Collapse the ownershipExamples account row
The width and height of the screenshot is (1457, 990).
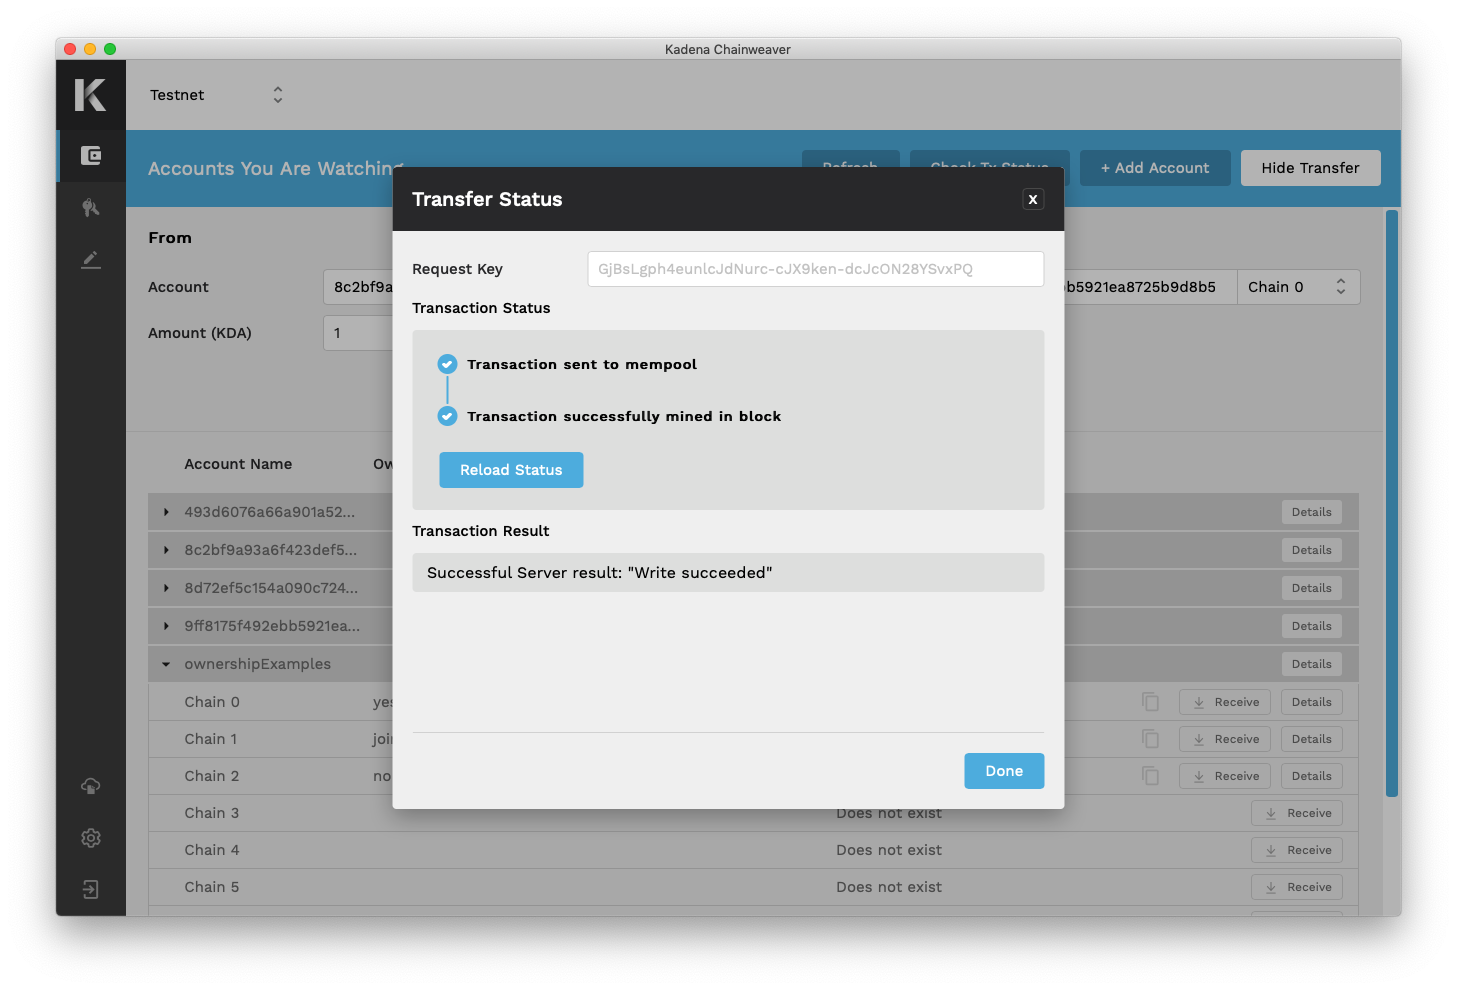[x=166, y=664]
